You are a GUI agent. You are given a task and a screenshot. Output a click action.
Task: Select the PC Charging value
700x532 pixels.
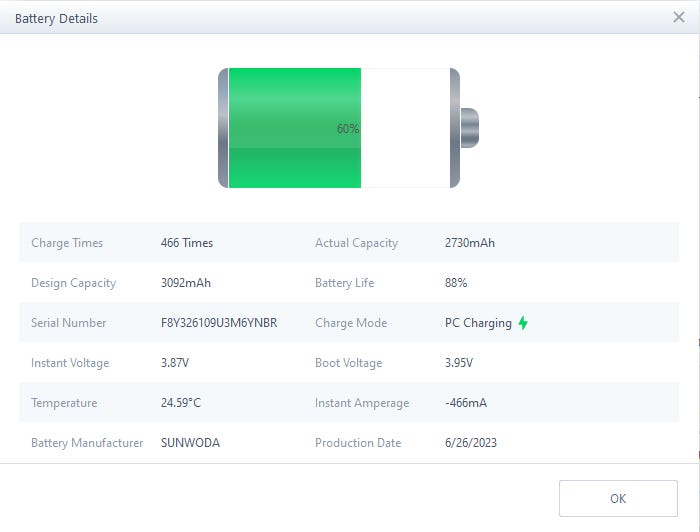point(478,323)
